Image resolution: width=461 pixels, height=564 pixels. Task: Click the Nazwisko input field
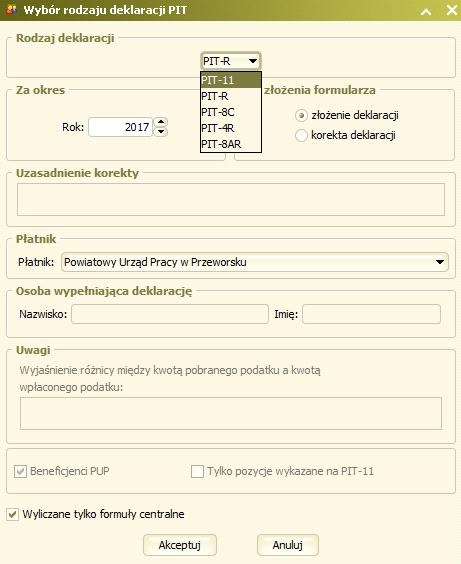tap(170, 314)
